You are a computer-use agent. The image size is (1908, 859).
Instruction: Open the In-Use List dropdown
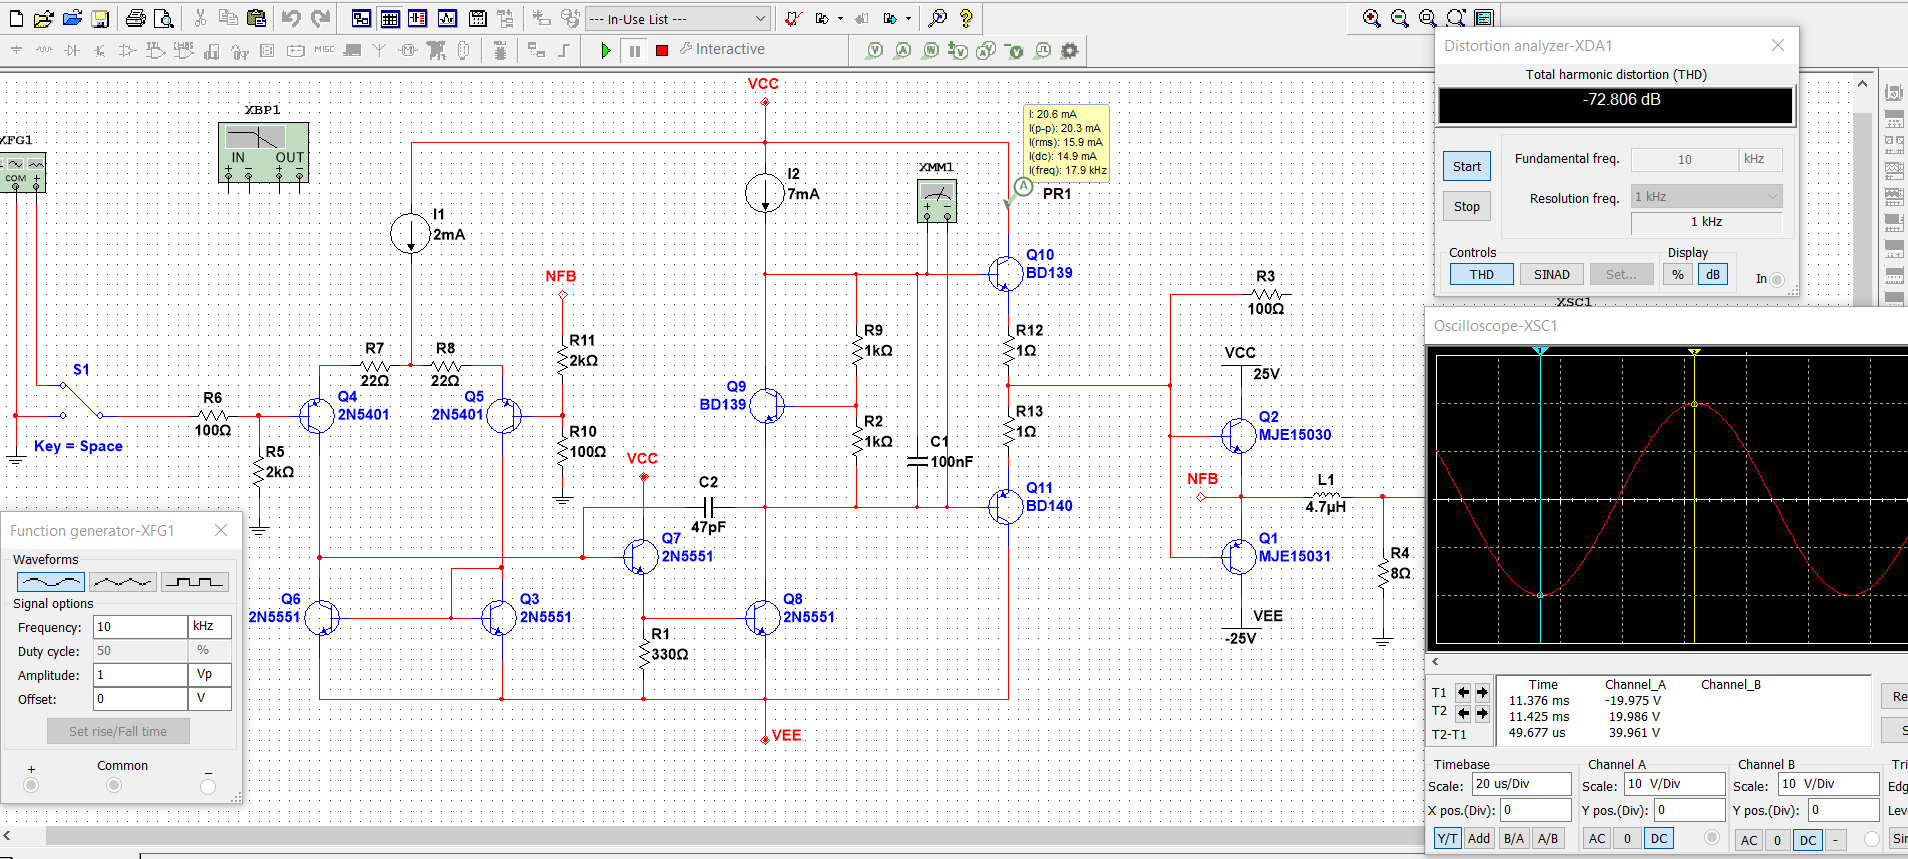pos(677,19)
